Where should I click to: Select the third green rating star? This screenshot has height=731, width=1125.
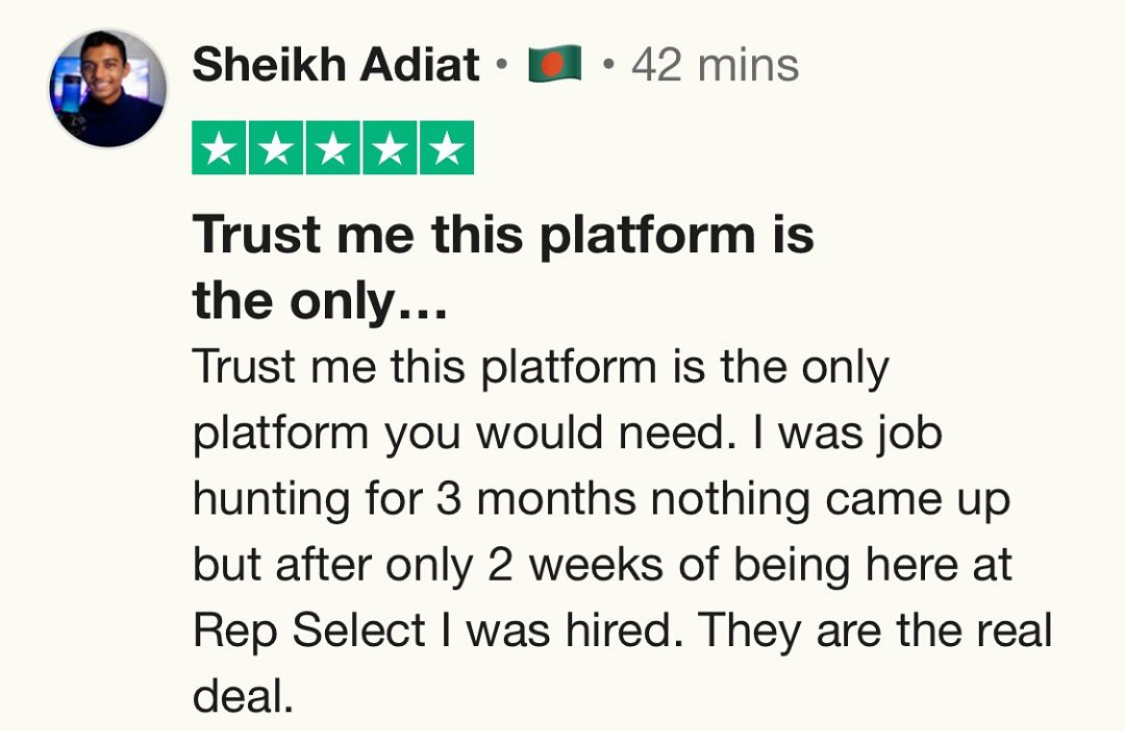point(333,149)
